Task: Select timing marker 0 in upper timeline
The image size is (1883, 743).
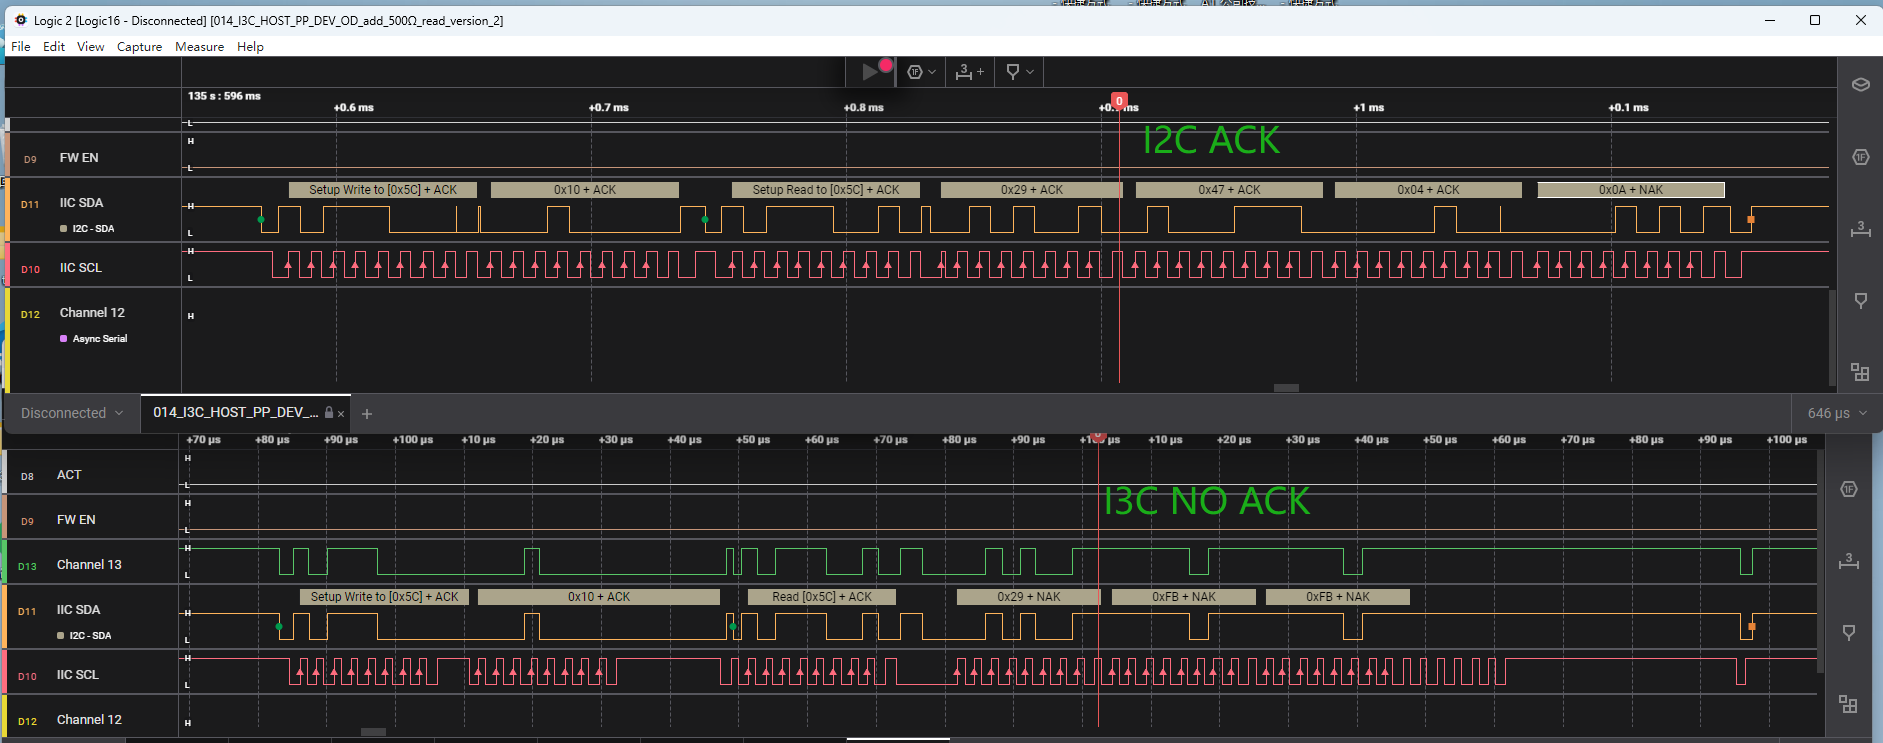Action: (1119, 101)
